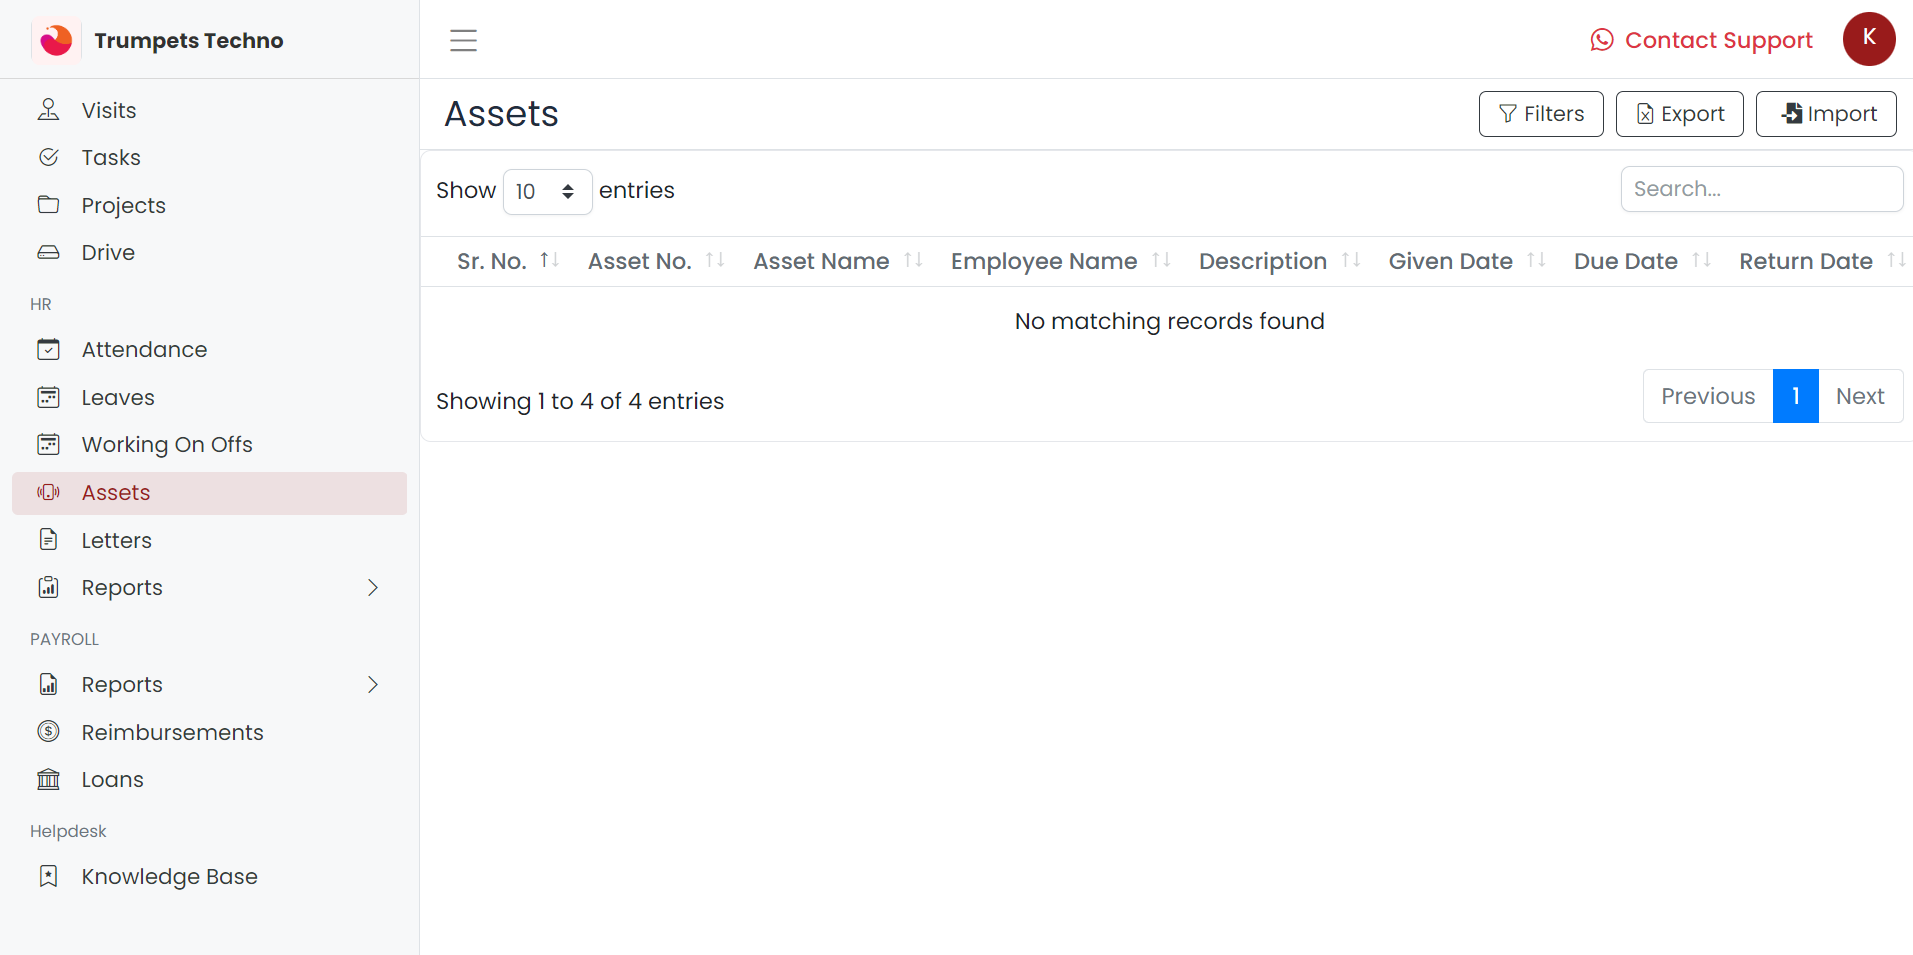Click the Export button
Image resolution: width=1913 pixels, height=955 pixels.
[x=1679, y=114]
